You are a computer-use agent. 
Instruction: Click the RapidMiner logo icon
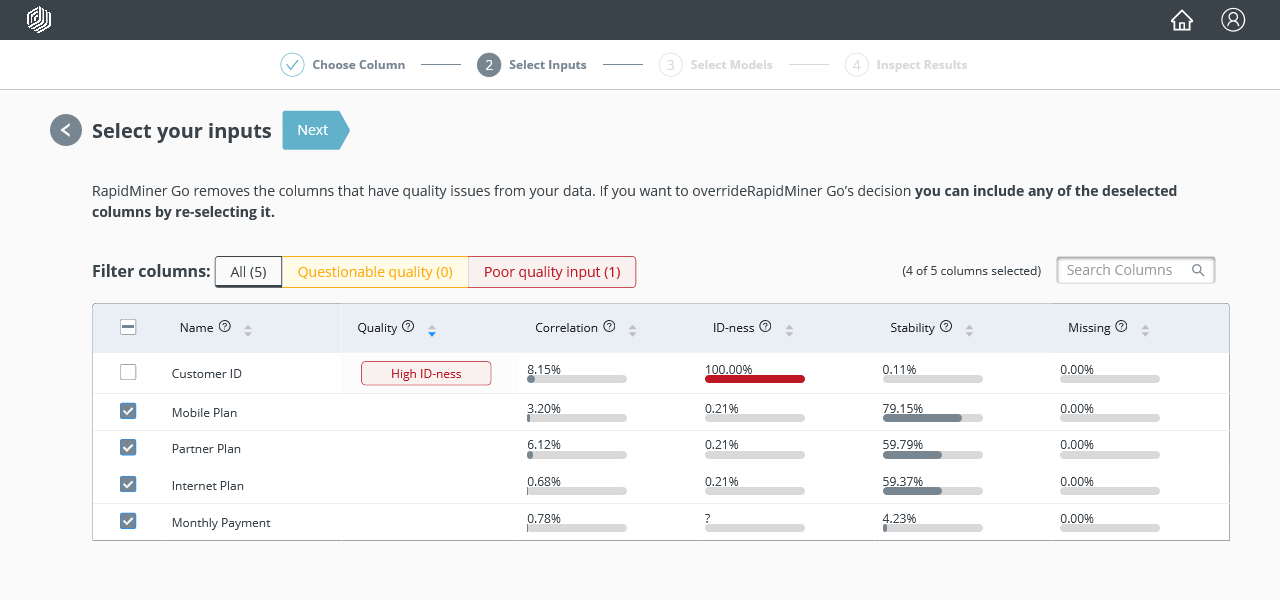click(x=39, y=20)
